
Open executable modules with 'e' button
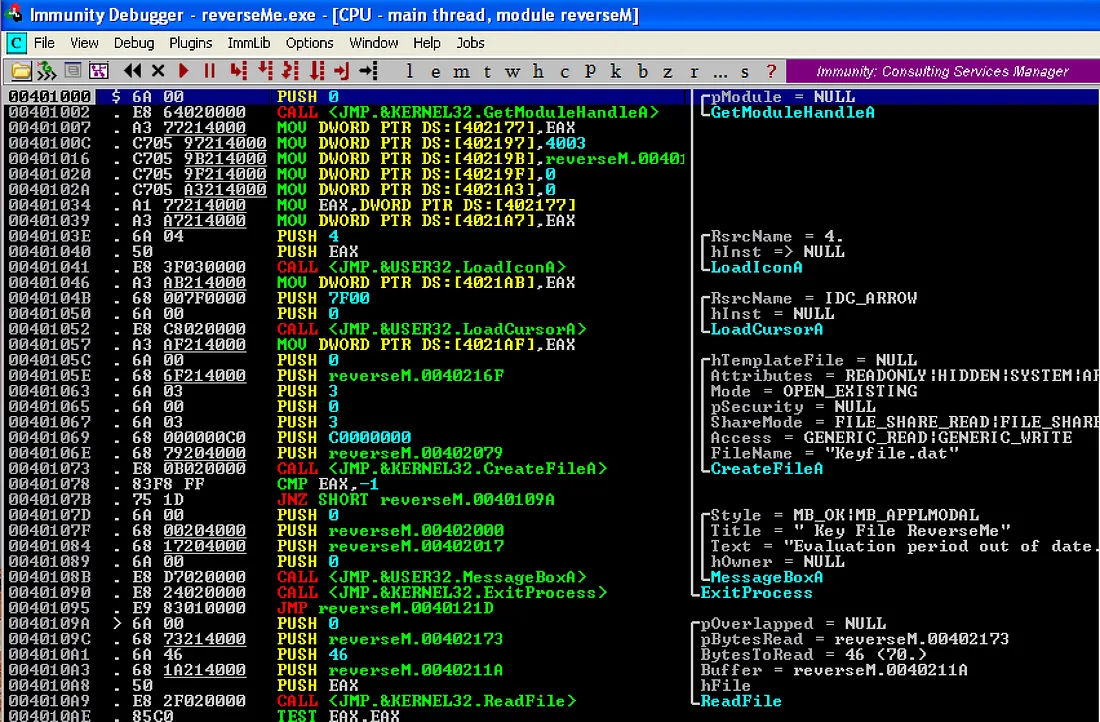pyautogui.click(x=434, y=71)
